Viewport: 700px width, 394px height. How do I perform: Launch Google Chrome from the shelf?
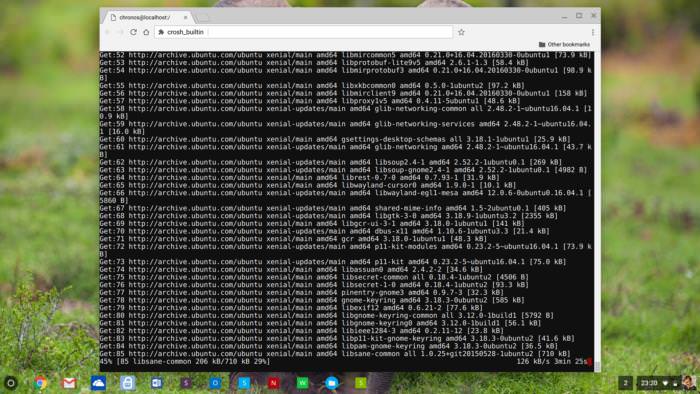coord(40,383)
